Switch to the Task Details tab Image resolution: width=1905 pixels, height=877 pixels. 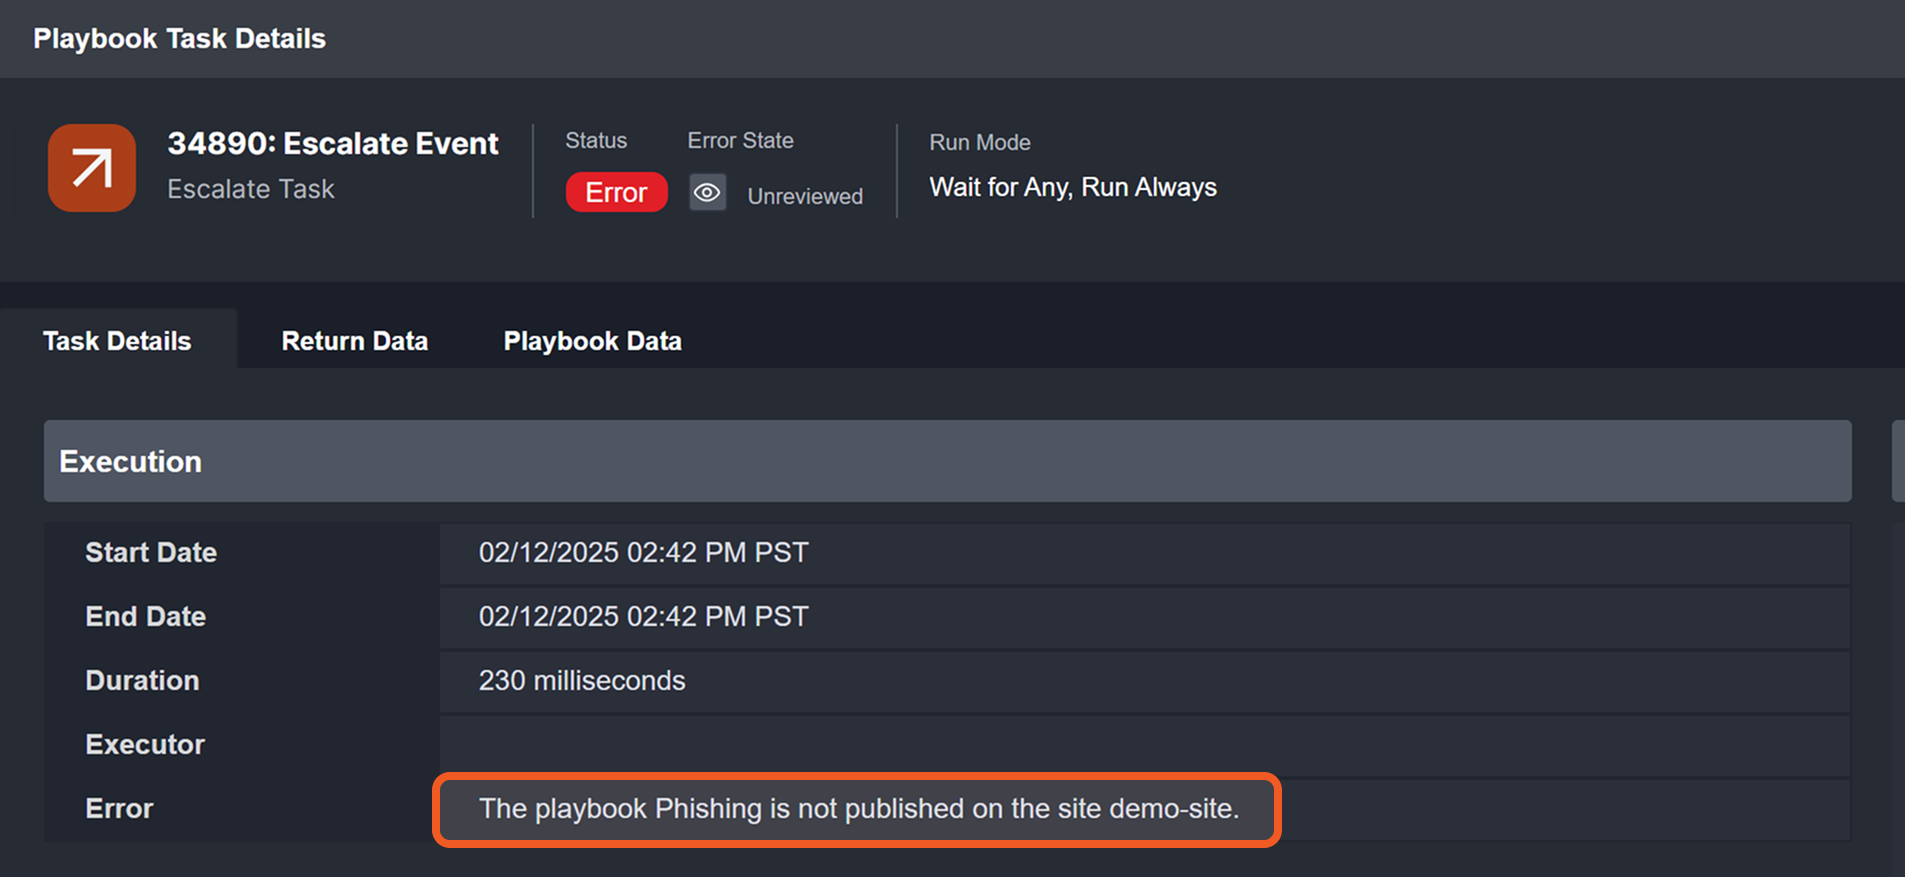(117, 341)
